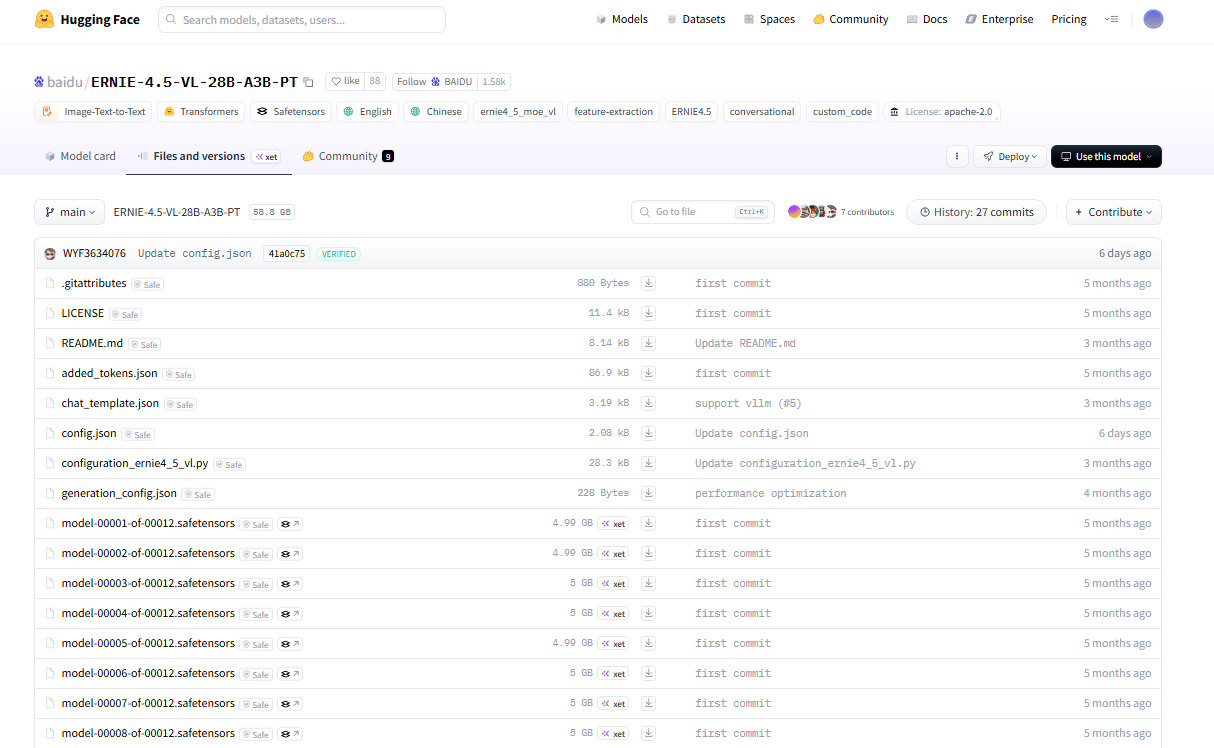Open Community in the navbar
This screenshot has width=1214, height=748.
tap(850, 19)
